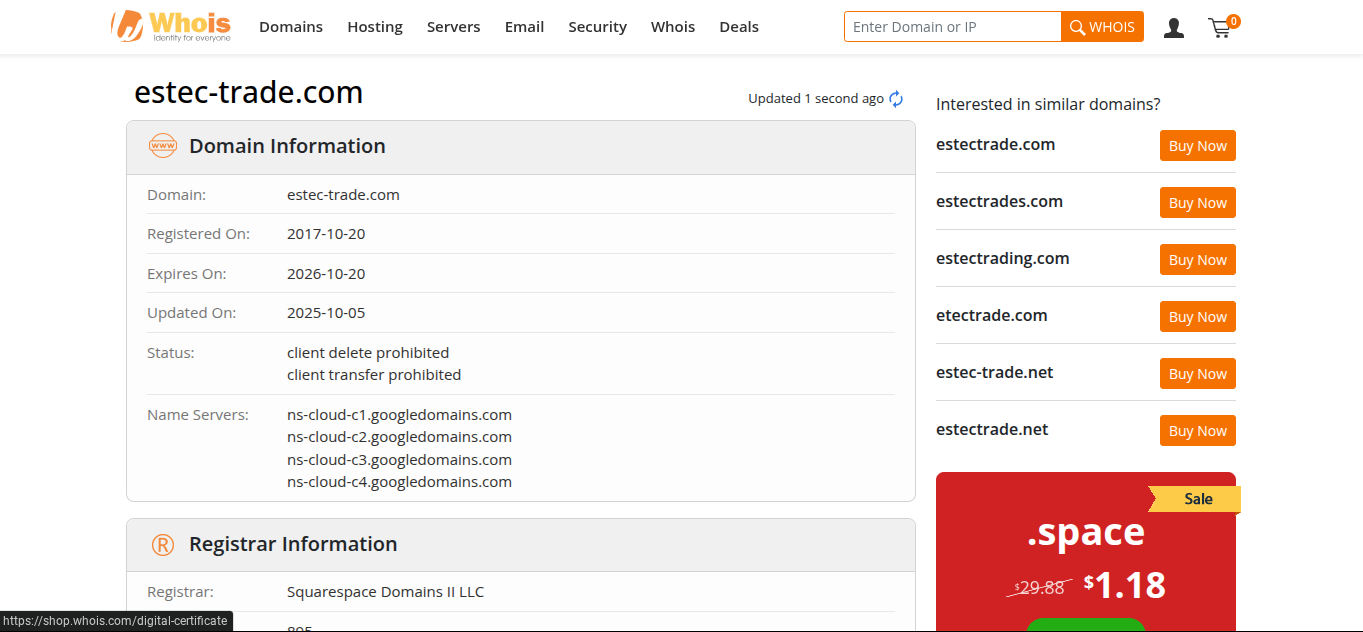The width and height of the screenshot is (1363, 632).
Task: Open the Servers menu
Action: pyautogui.click(x=453, y=27)
